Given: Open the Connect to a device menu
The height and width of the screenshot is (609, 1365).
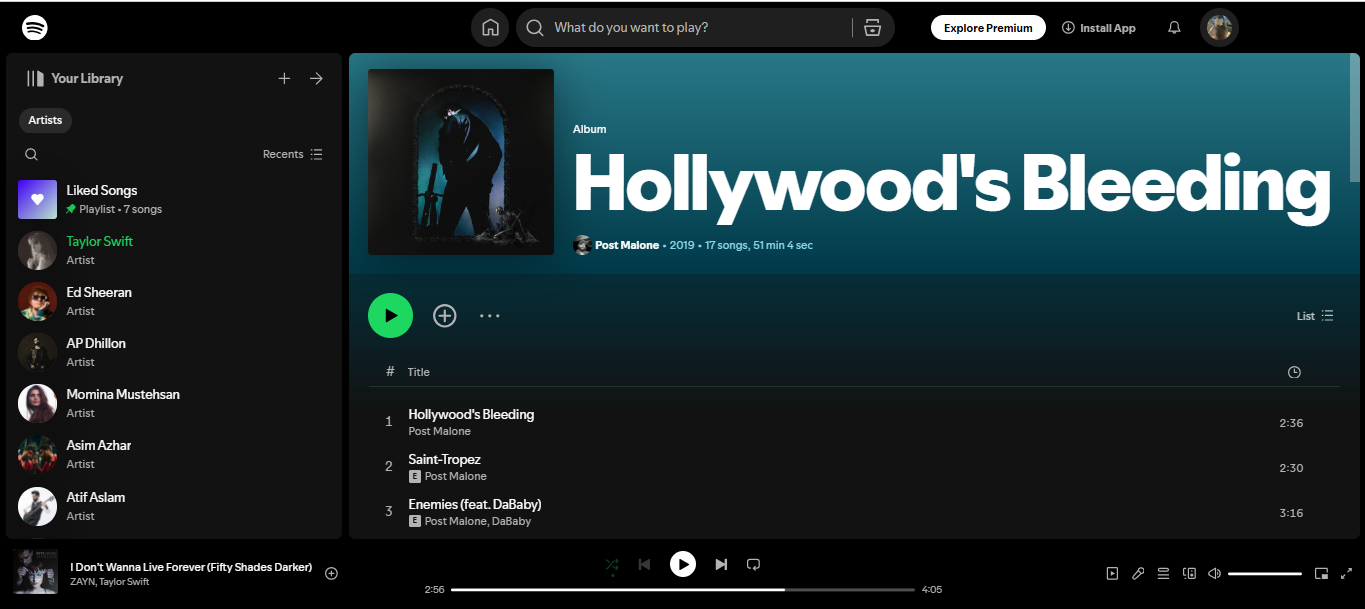Looking at the screenshot, I should pyautogui.click(x=1189, y=572).
